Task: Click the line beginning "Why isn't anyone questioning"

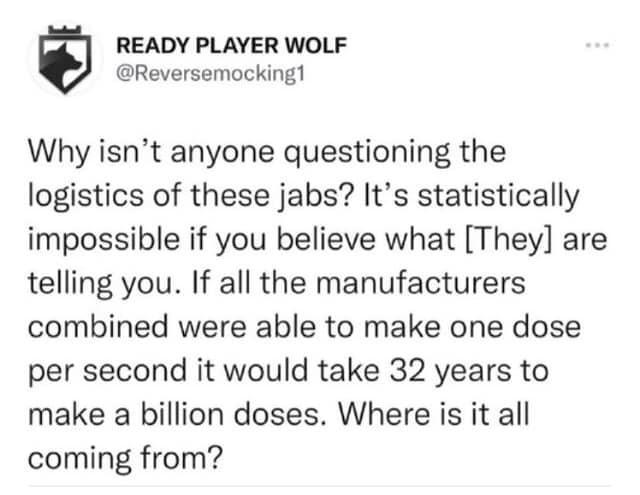Action: (267, 153)
